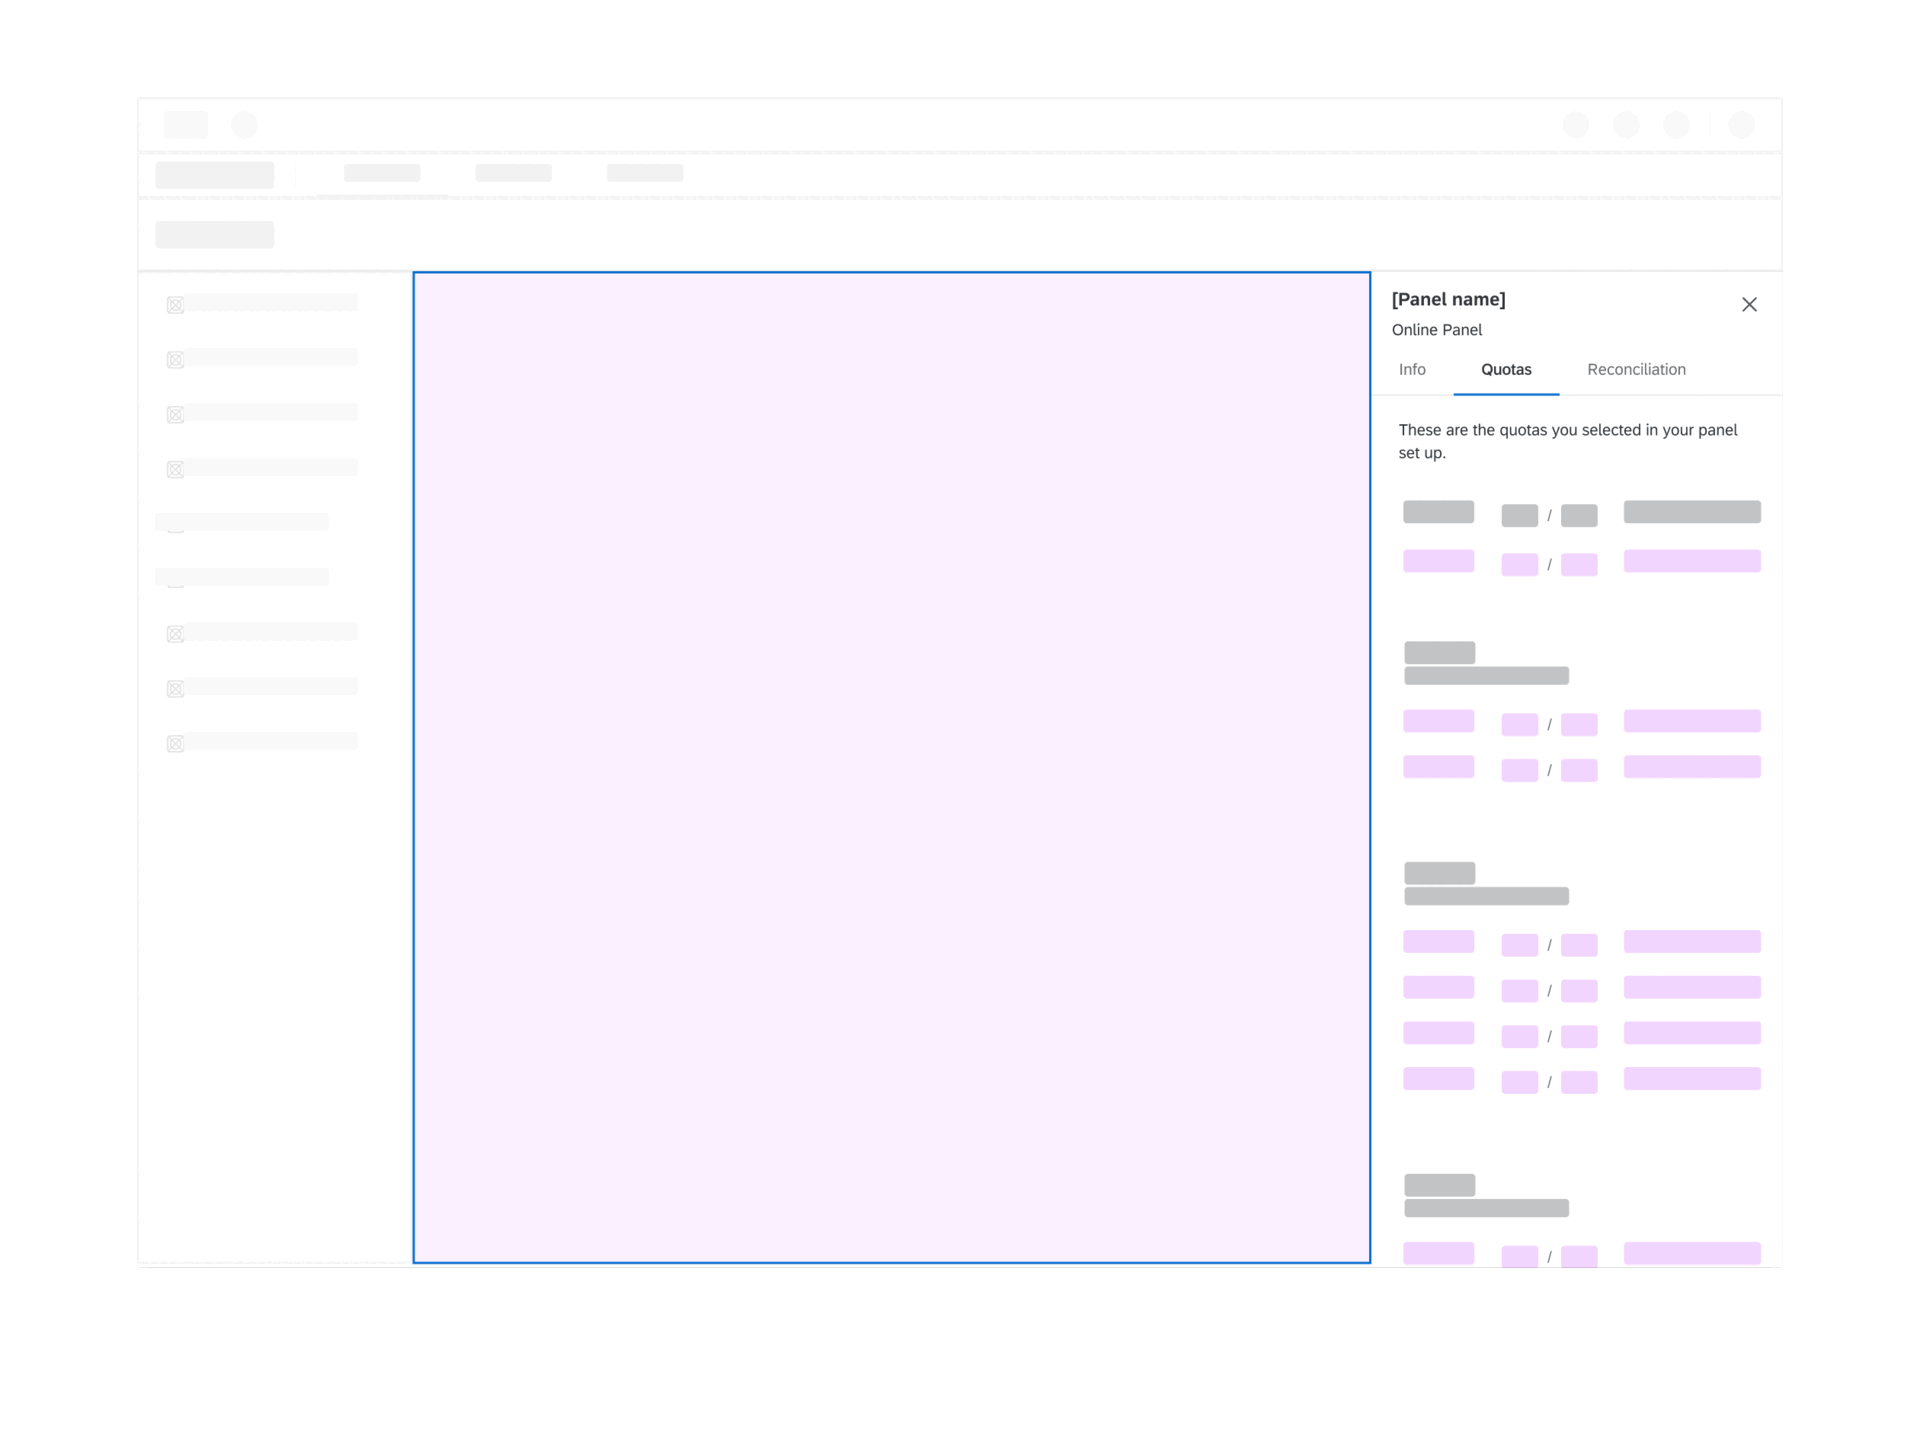Select the Quotas tab
Viewport: 1920px width, 1445px height.
1506,370
